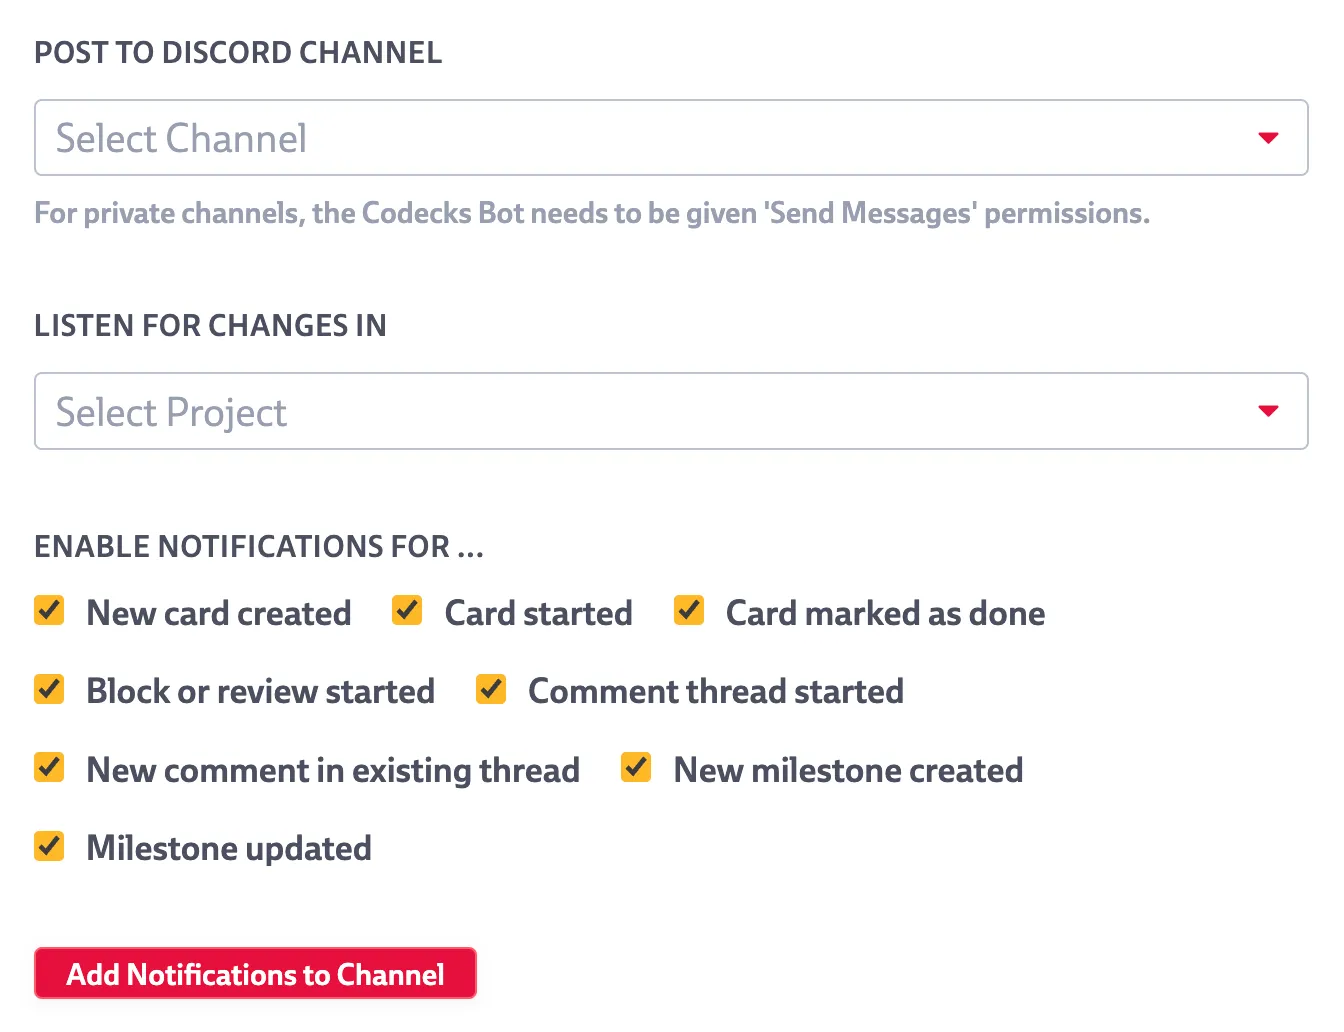Click the ENABLE NOTIFICATIONS FOR heading
Image resolution: width=1344 pixels, height=1032 pixels.
tap(259, 546)
